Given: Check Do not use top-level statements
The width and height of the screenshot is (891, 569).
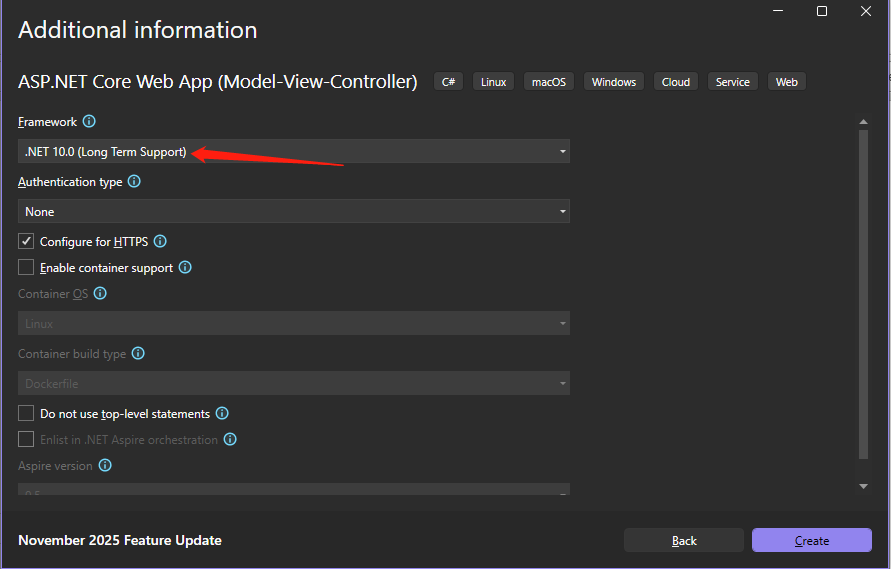Looking at the screenshot, I should (x=26, y=413).
